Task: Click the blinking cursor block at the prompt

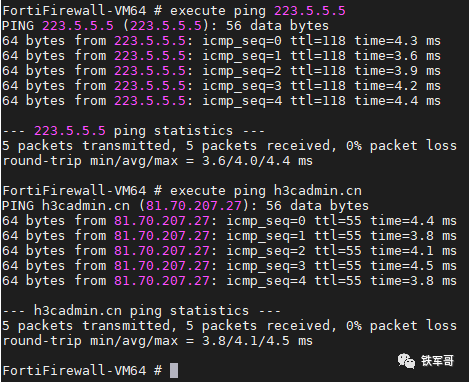Action: pyautogui.click(x=174, y=370)
